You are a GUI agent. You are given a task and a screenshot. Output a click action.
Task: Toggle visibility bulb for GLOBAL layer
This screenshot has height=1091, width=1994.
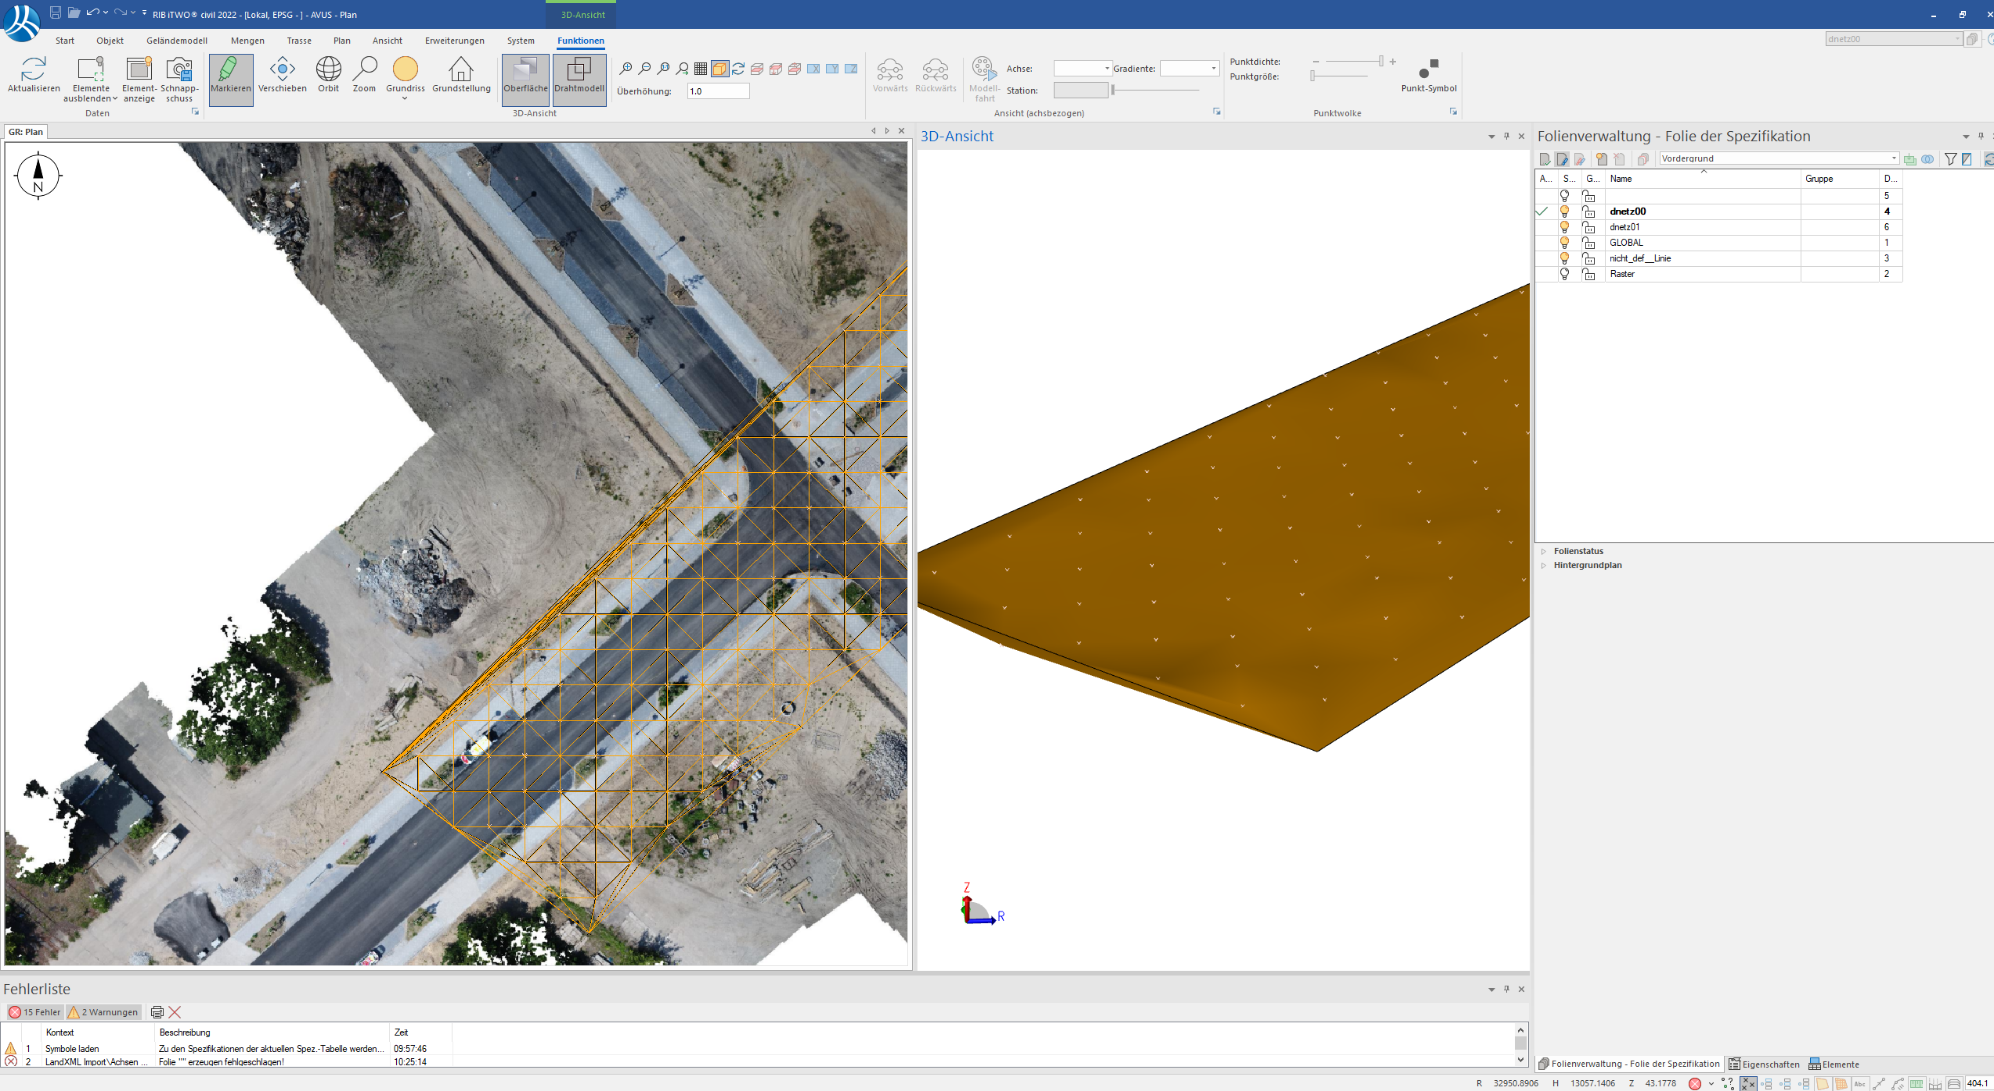tap(1565, 242)
